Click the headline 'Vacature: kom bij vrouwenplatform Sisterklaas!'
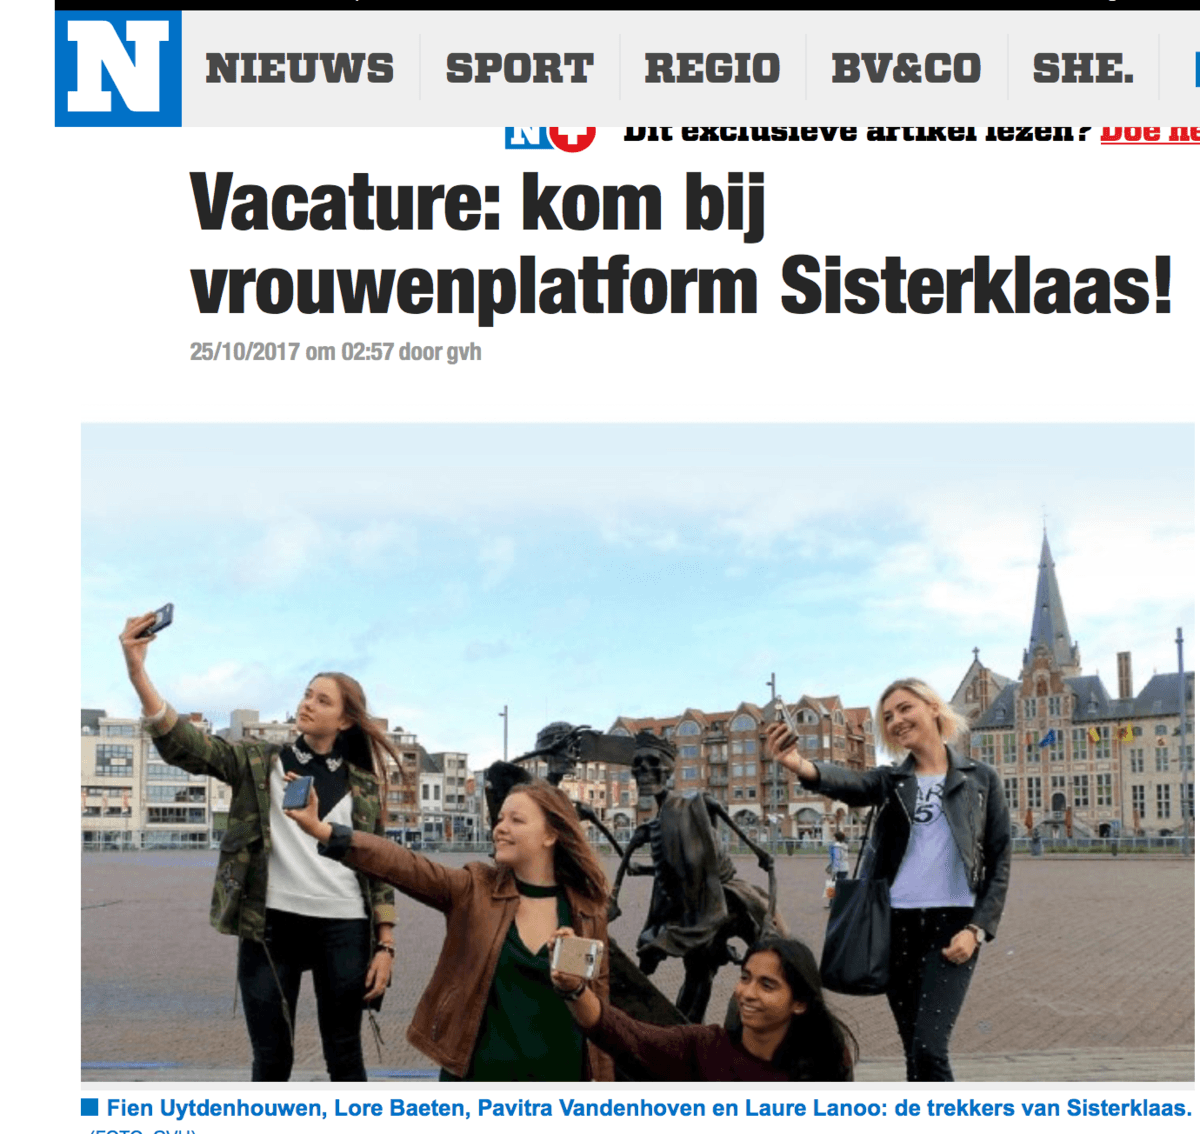The image size is (1200, 1134). point(680,245)
